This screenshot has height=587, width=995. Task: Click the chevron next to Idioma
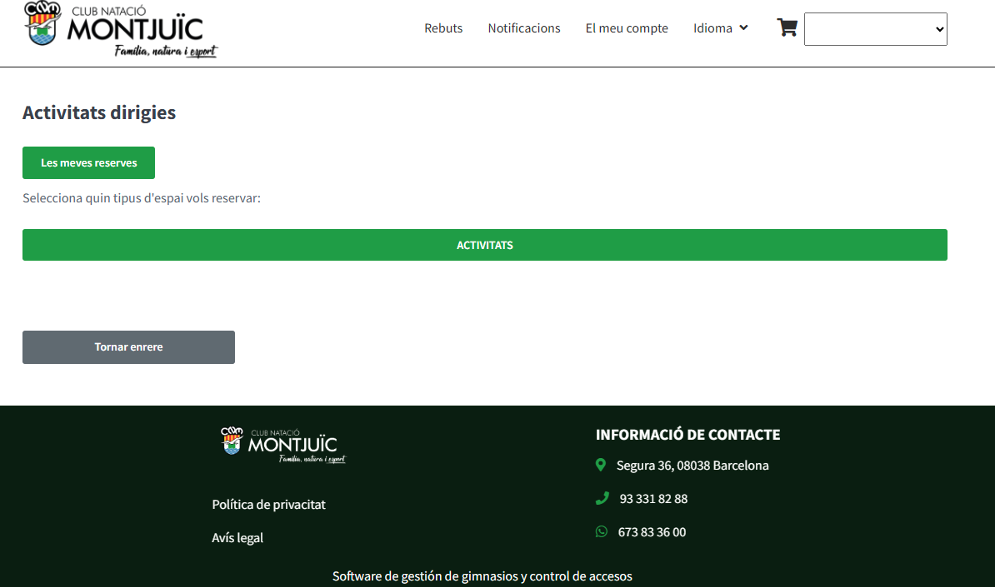point(744,28)
